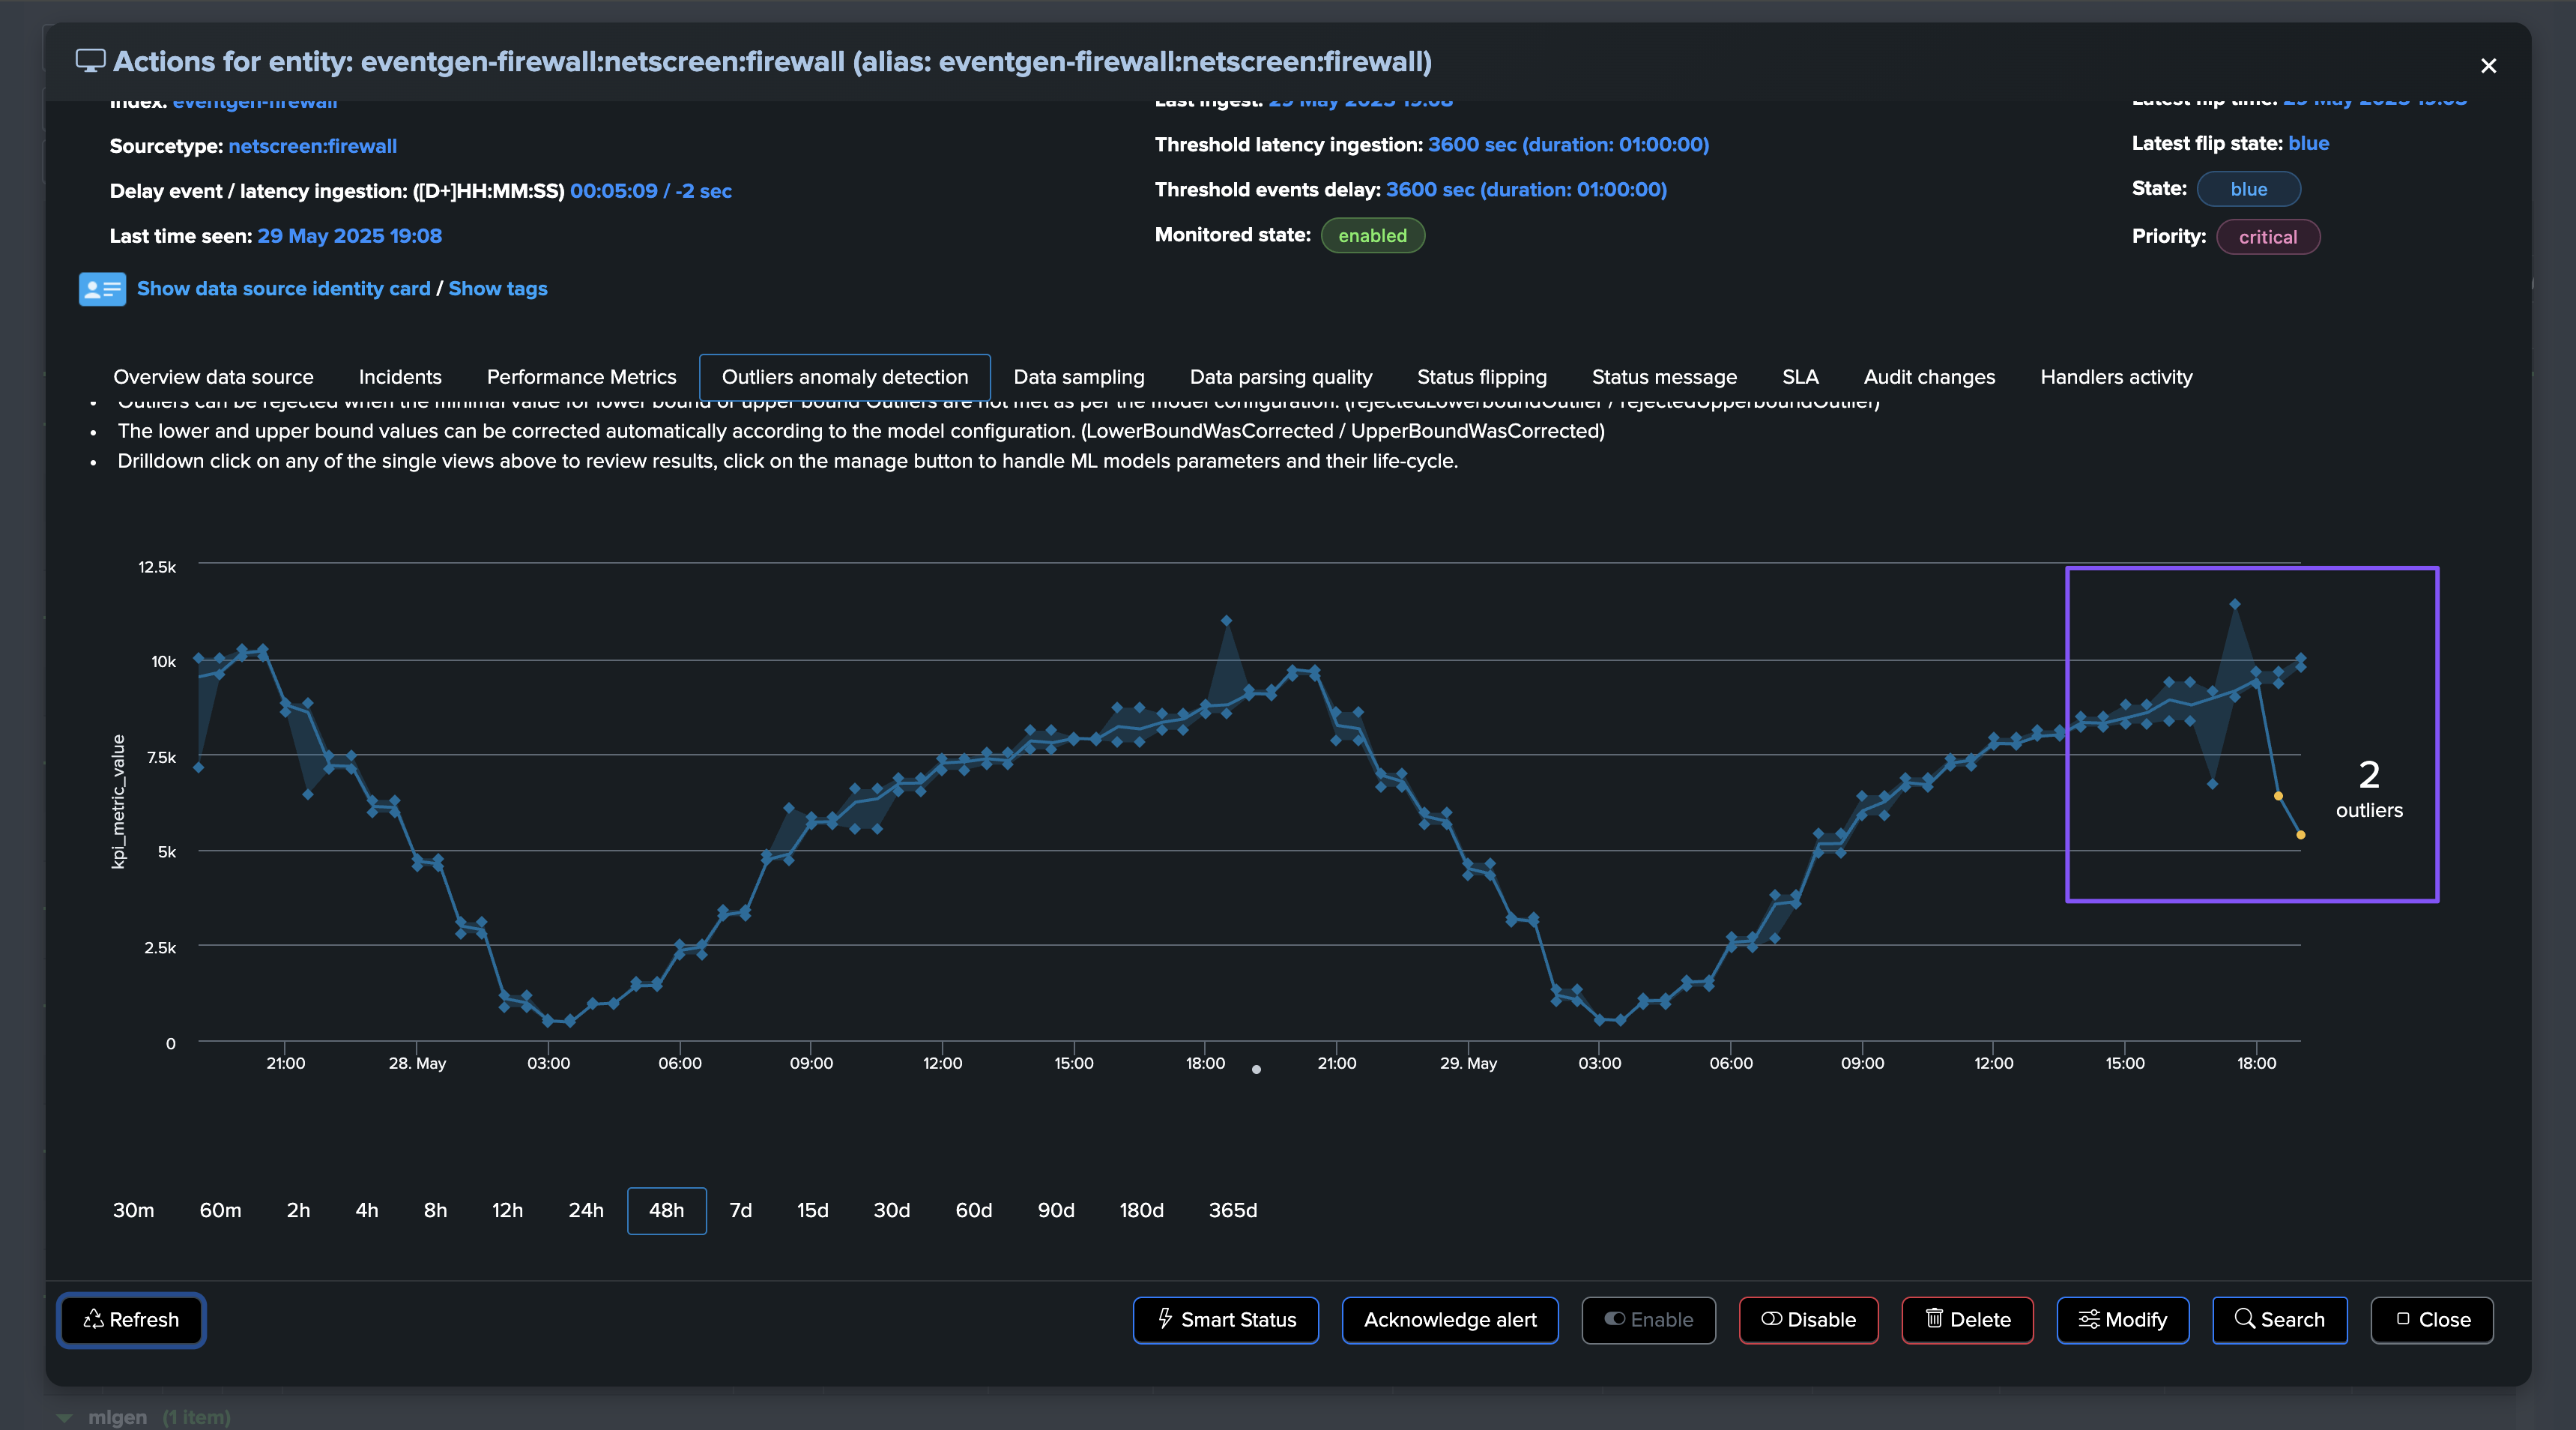Choose the 24h time range
Image resolution: width=2576 pixels, height=1430 pixels.
click(586, 1210)
